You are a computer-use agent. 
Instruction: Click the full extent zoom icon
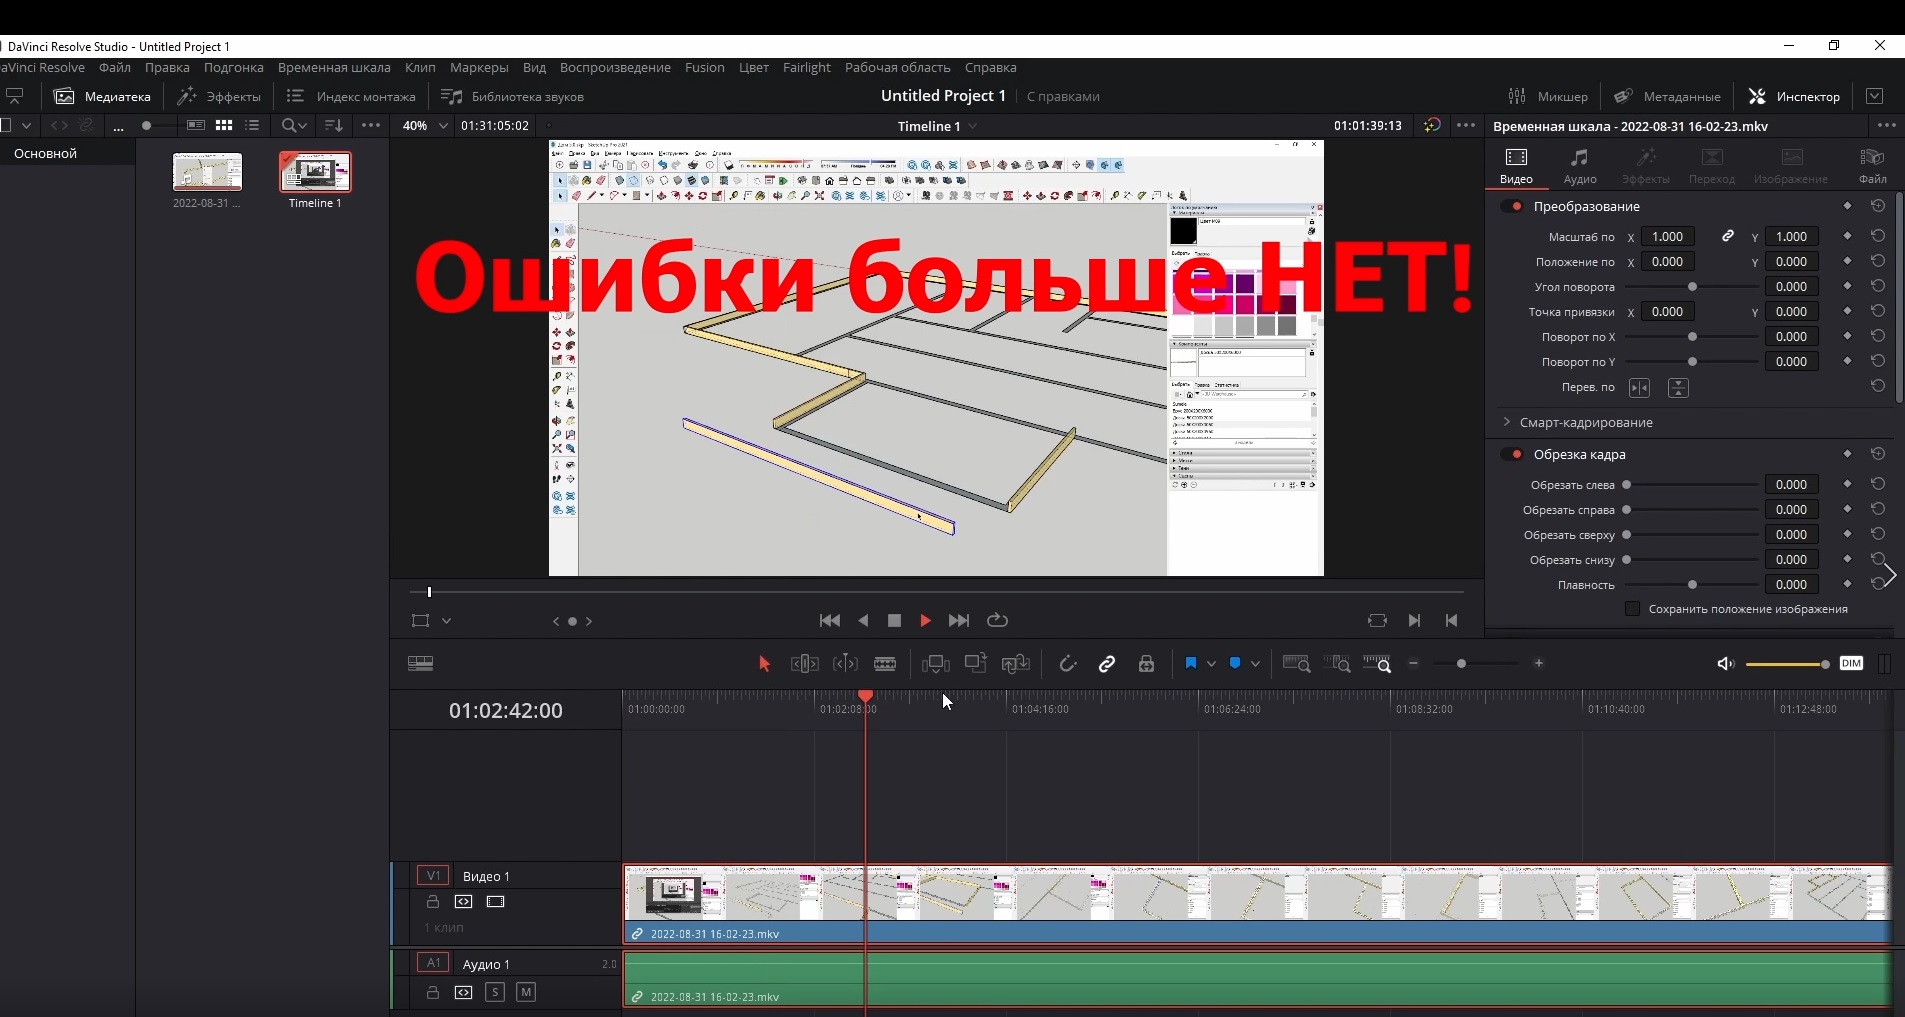coord(1297,664)
